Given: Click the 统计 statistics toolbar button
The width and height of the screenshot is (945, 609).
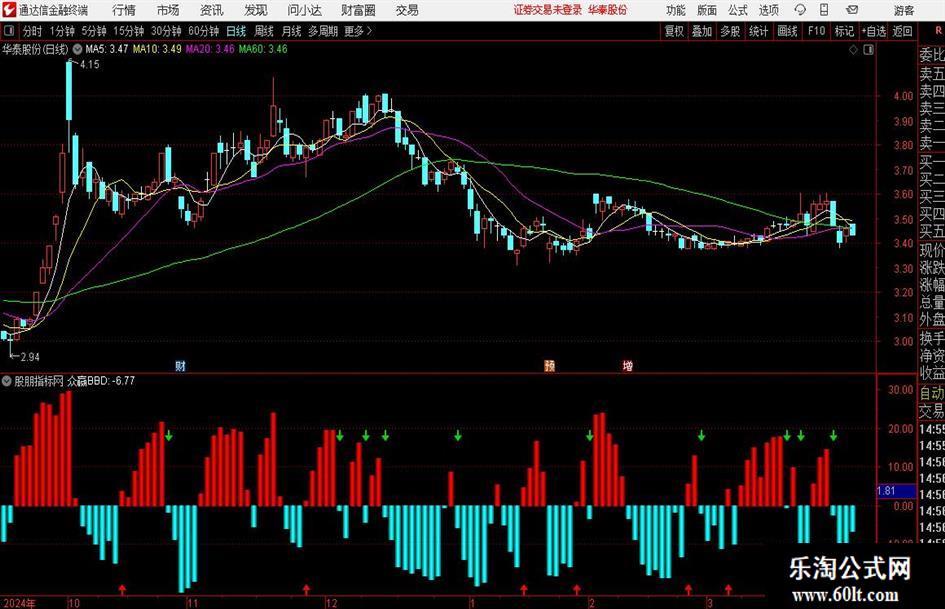Looking at the screenshot, I should coord(758,31).
